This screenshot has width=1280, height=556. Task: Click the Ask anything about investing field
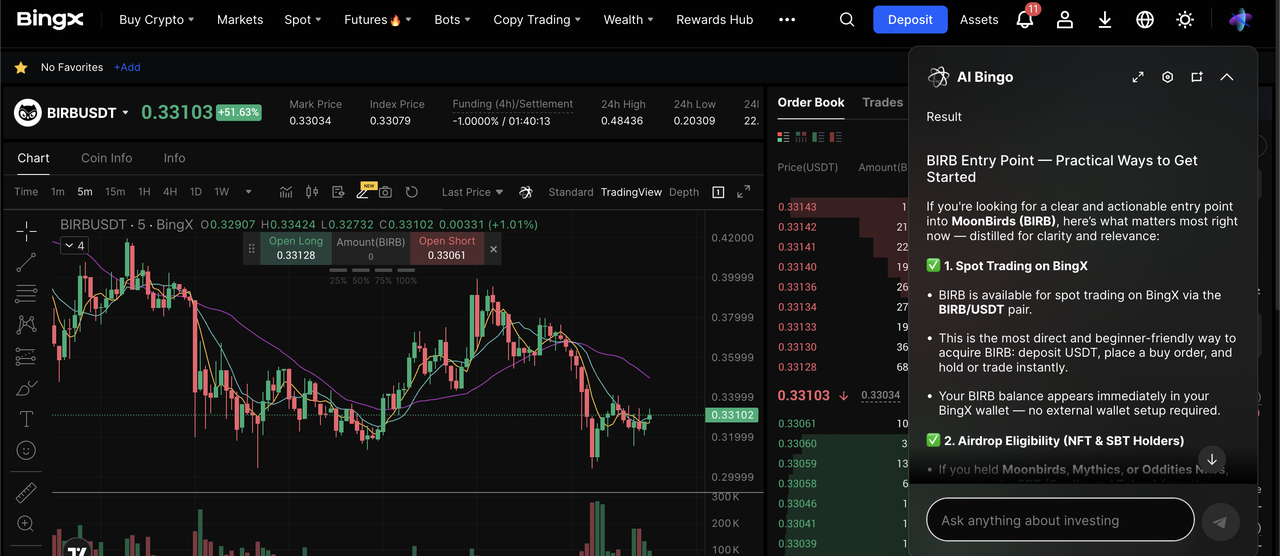pos(1060,520)
